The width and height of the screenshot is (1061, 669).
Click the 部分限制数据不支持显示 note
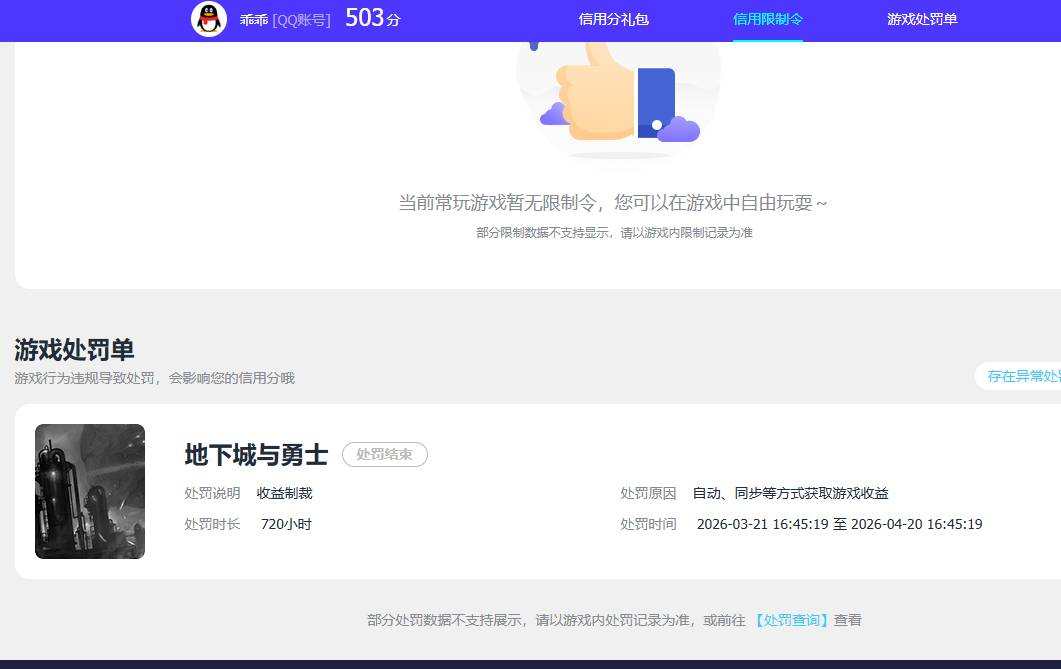tap(614, 233)
